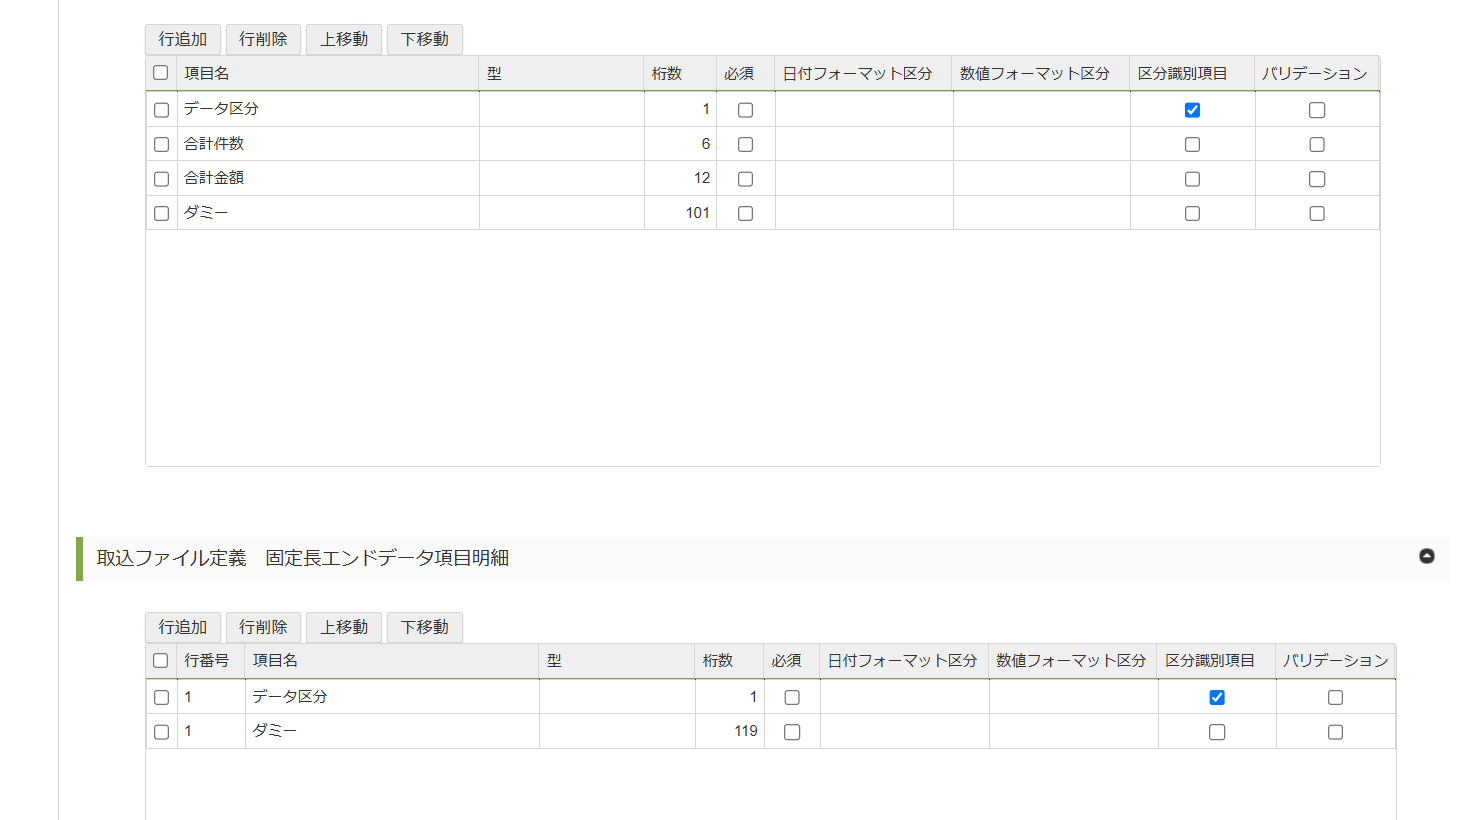Enable バリデーション for the 合計金額 row

coord(1317,179)
